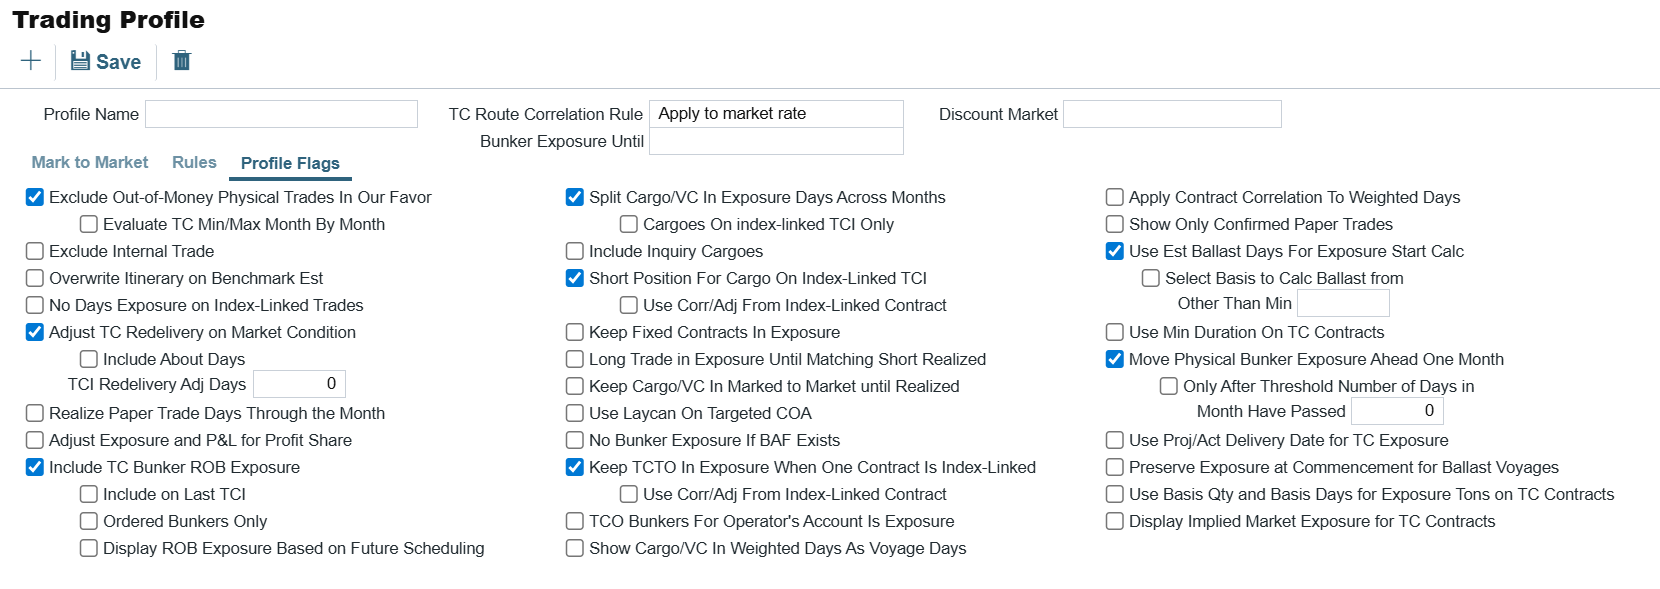This screenshot has width=1660, height=589.
Task: Check Use Min Duration On TC Contracts
Action: pos(1115,332)
